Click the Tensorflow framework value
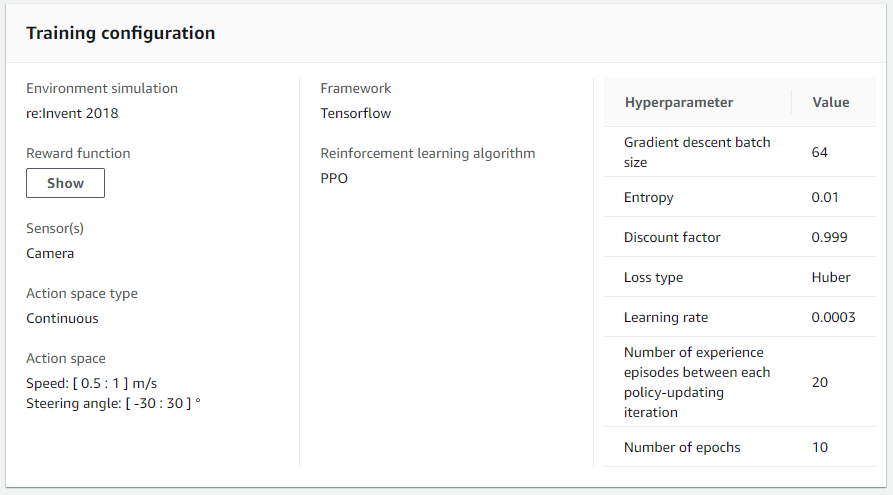Image resolution: width=893 pixels, height=495 pixels. 355,113
